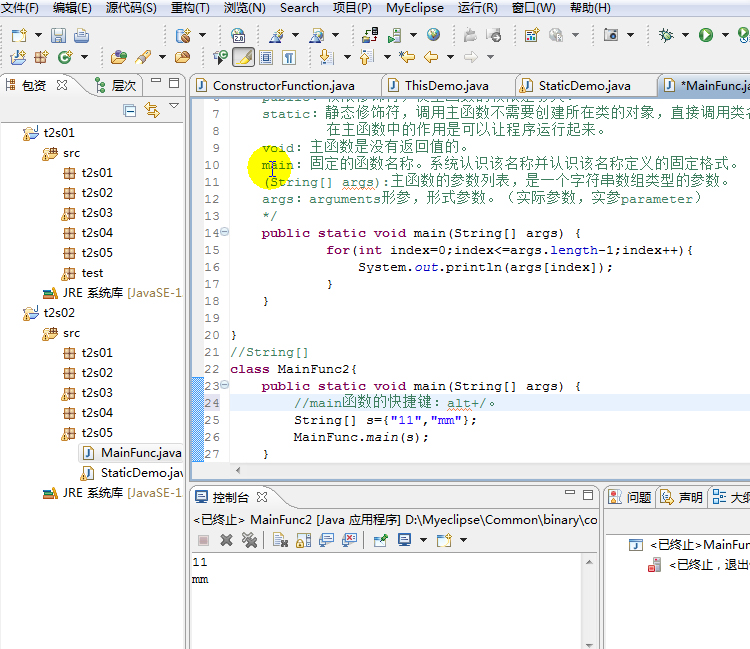Click the console vertical scrollbar up arrow
This screenshot has height=649, width=750.
[589, 562]
